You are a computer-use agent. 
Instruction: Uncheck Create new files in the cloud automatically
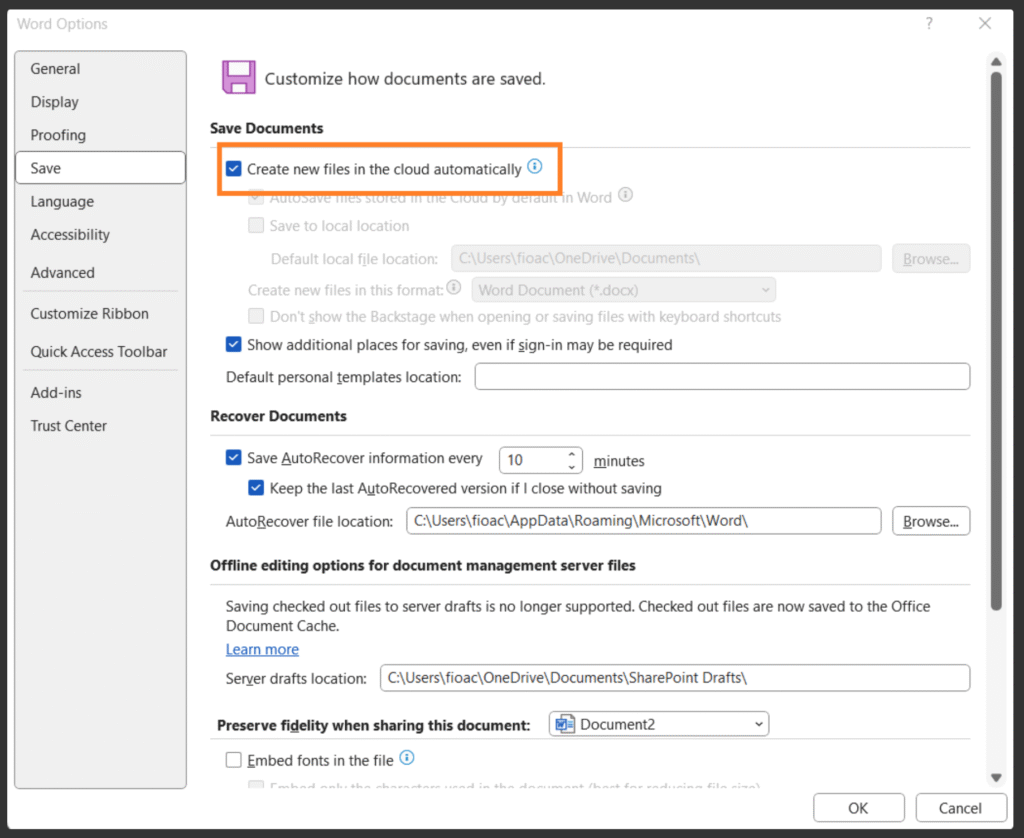coord(234,169)
